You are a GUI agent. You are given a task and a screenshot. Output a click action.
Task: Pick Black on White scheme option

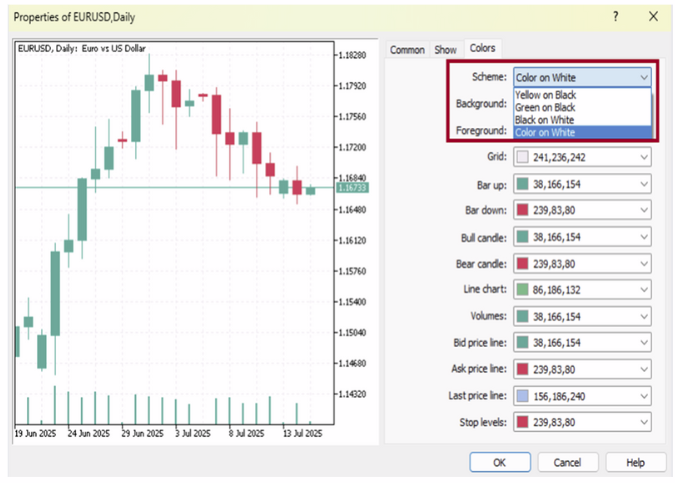[545, 119]
